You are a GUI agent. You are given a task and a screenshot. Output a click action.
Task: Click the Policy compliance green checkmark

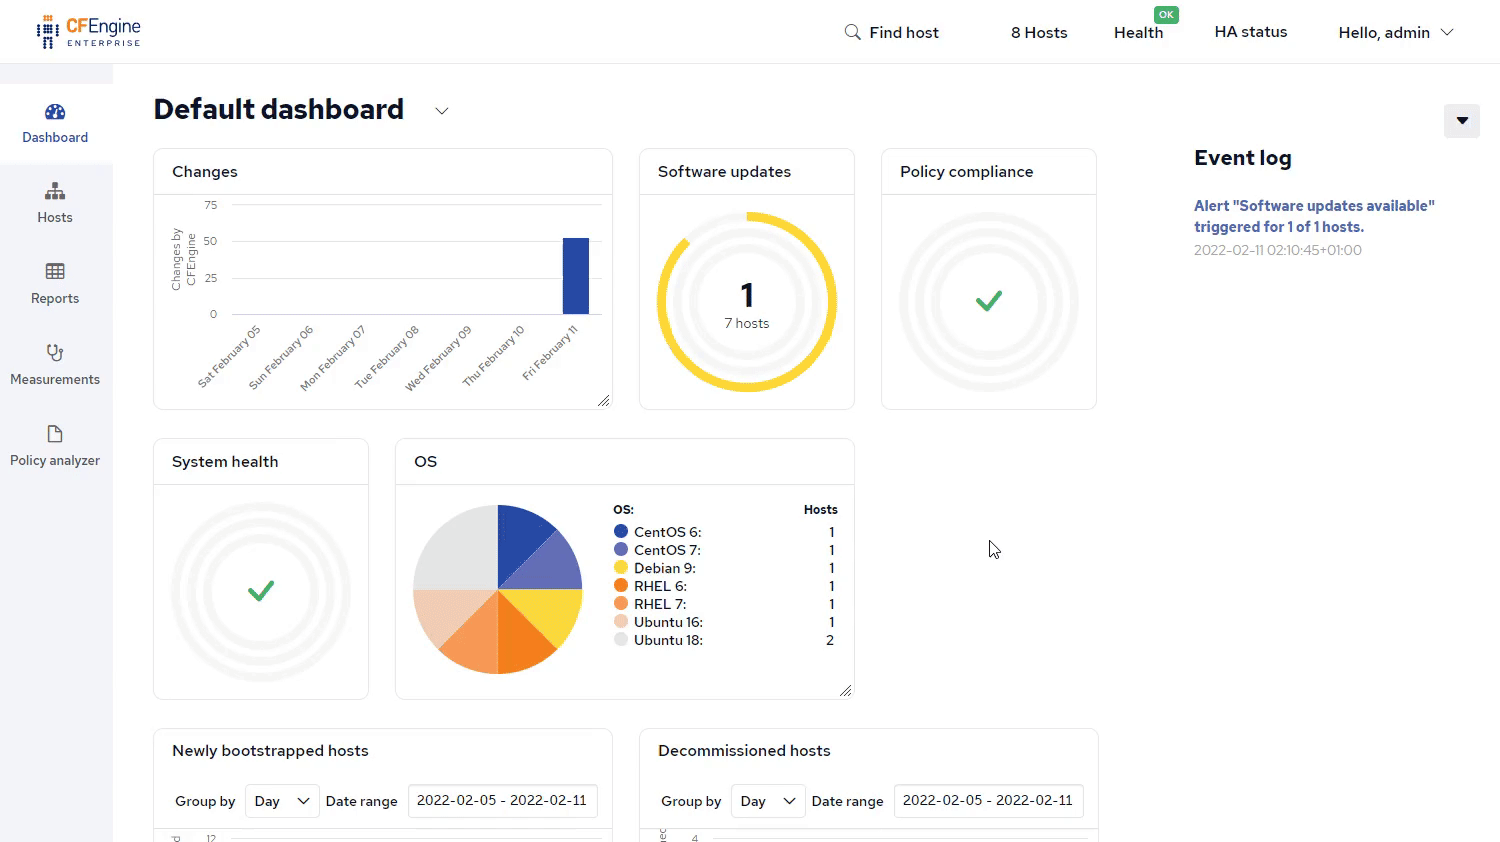click(x=988, y=301)
